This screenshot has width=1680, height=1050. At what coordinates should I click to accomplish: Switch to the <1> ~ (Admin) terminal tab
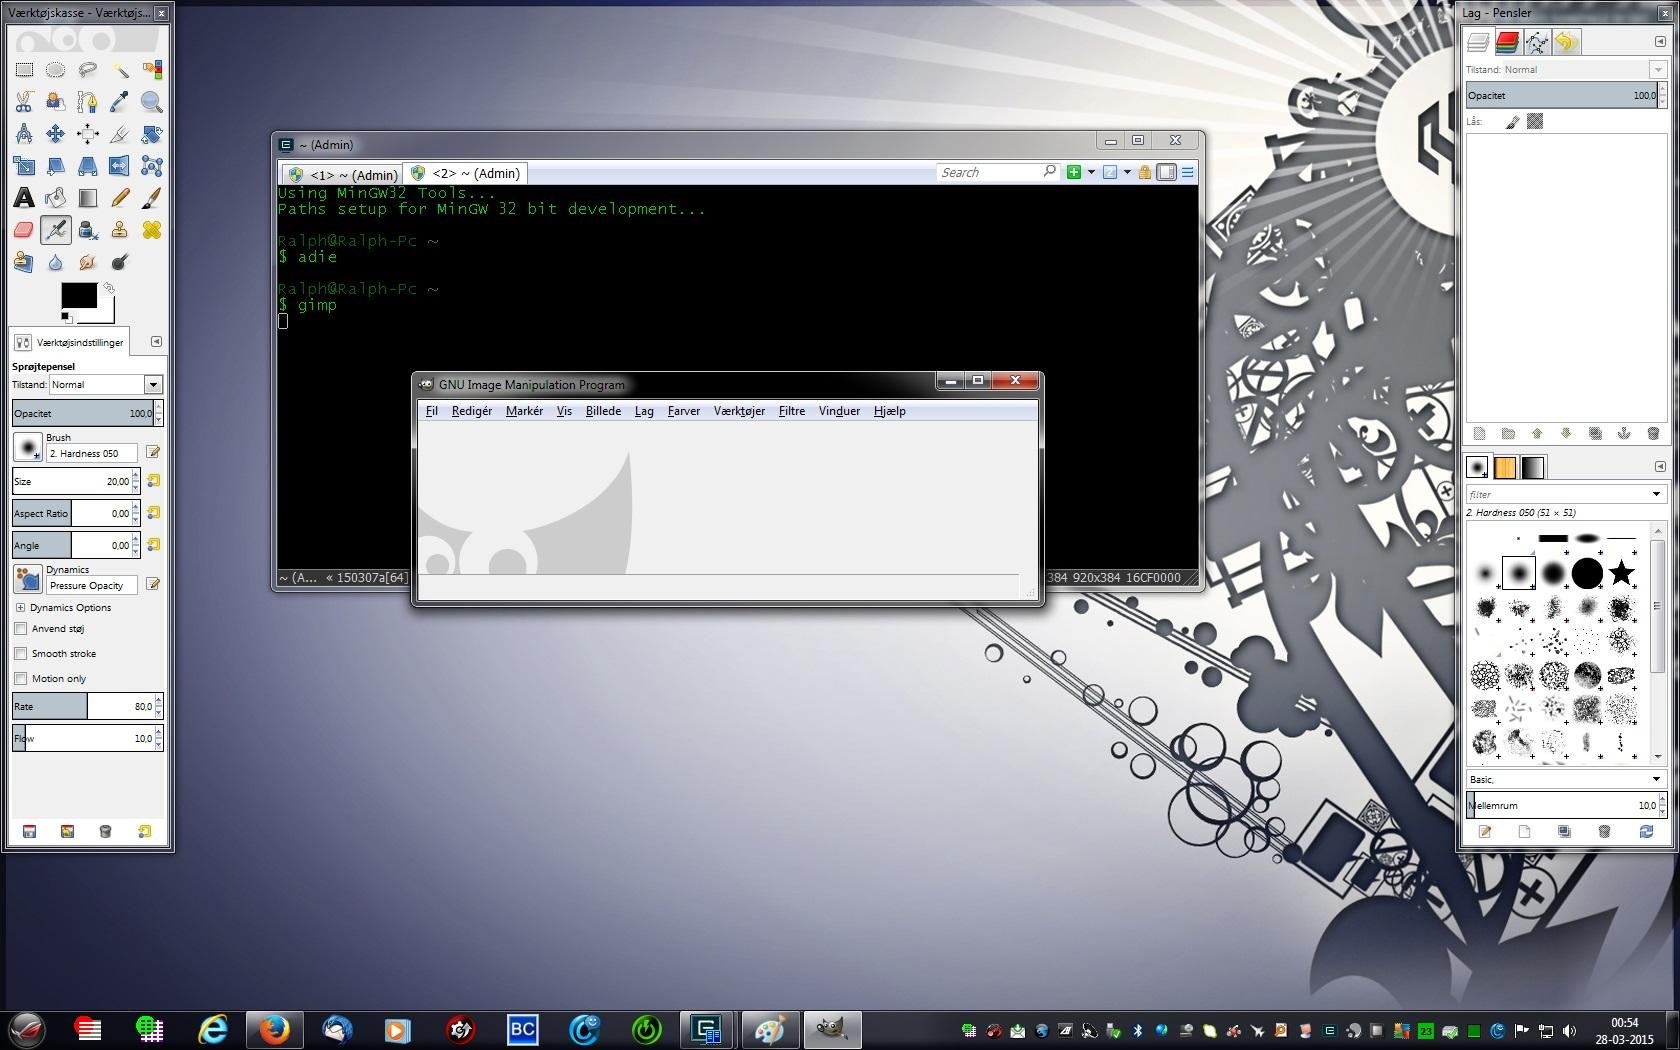pyautogui.click(x=342, y=174)
